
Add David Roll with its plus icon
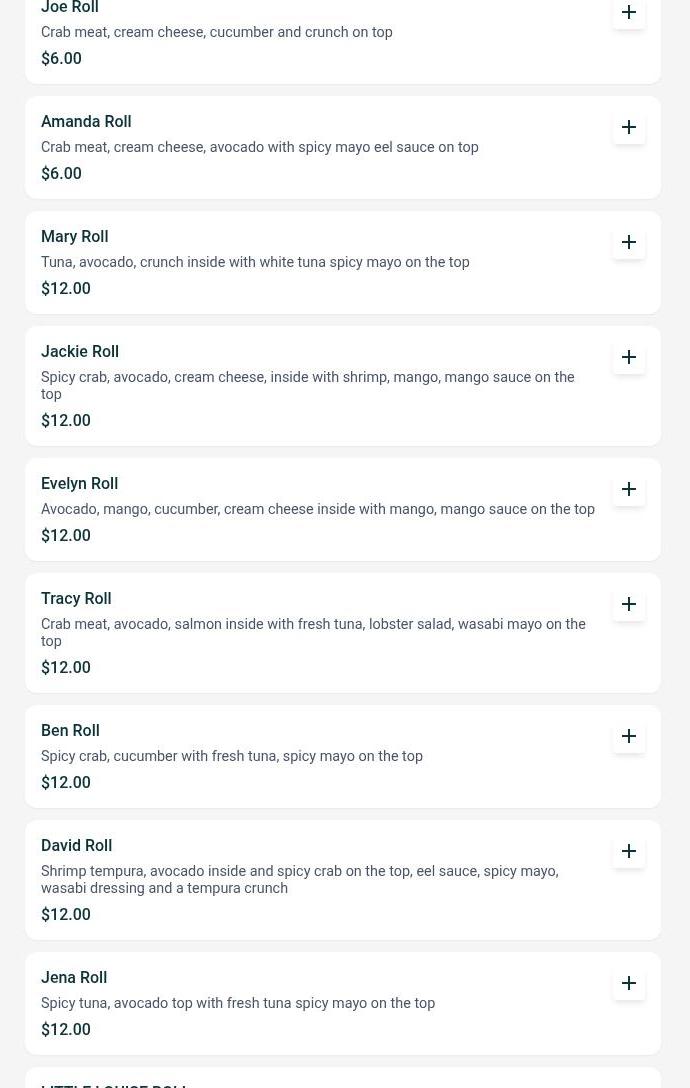[629, 851]
